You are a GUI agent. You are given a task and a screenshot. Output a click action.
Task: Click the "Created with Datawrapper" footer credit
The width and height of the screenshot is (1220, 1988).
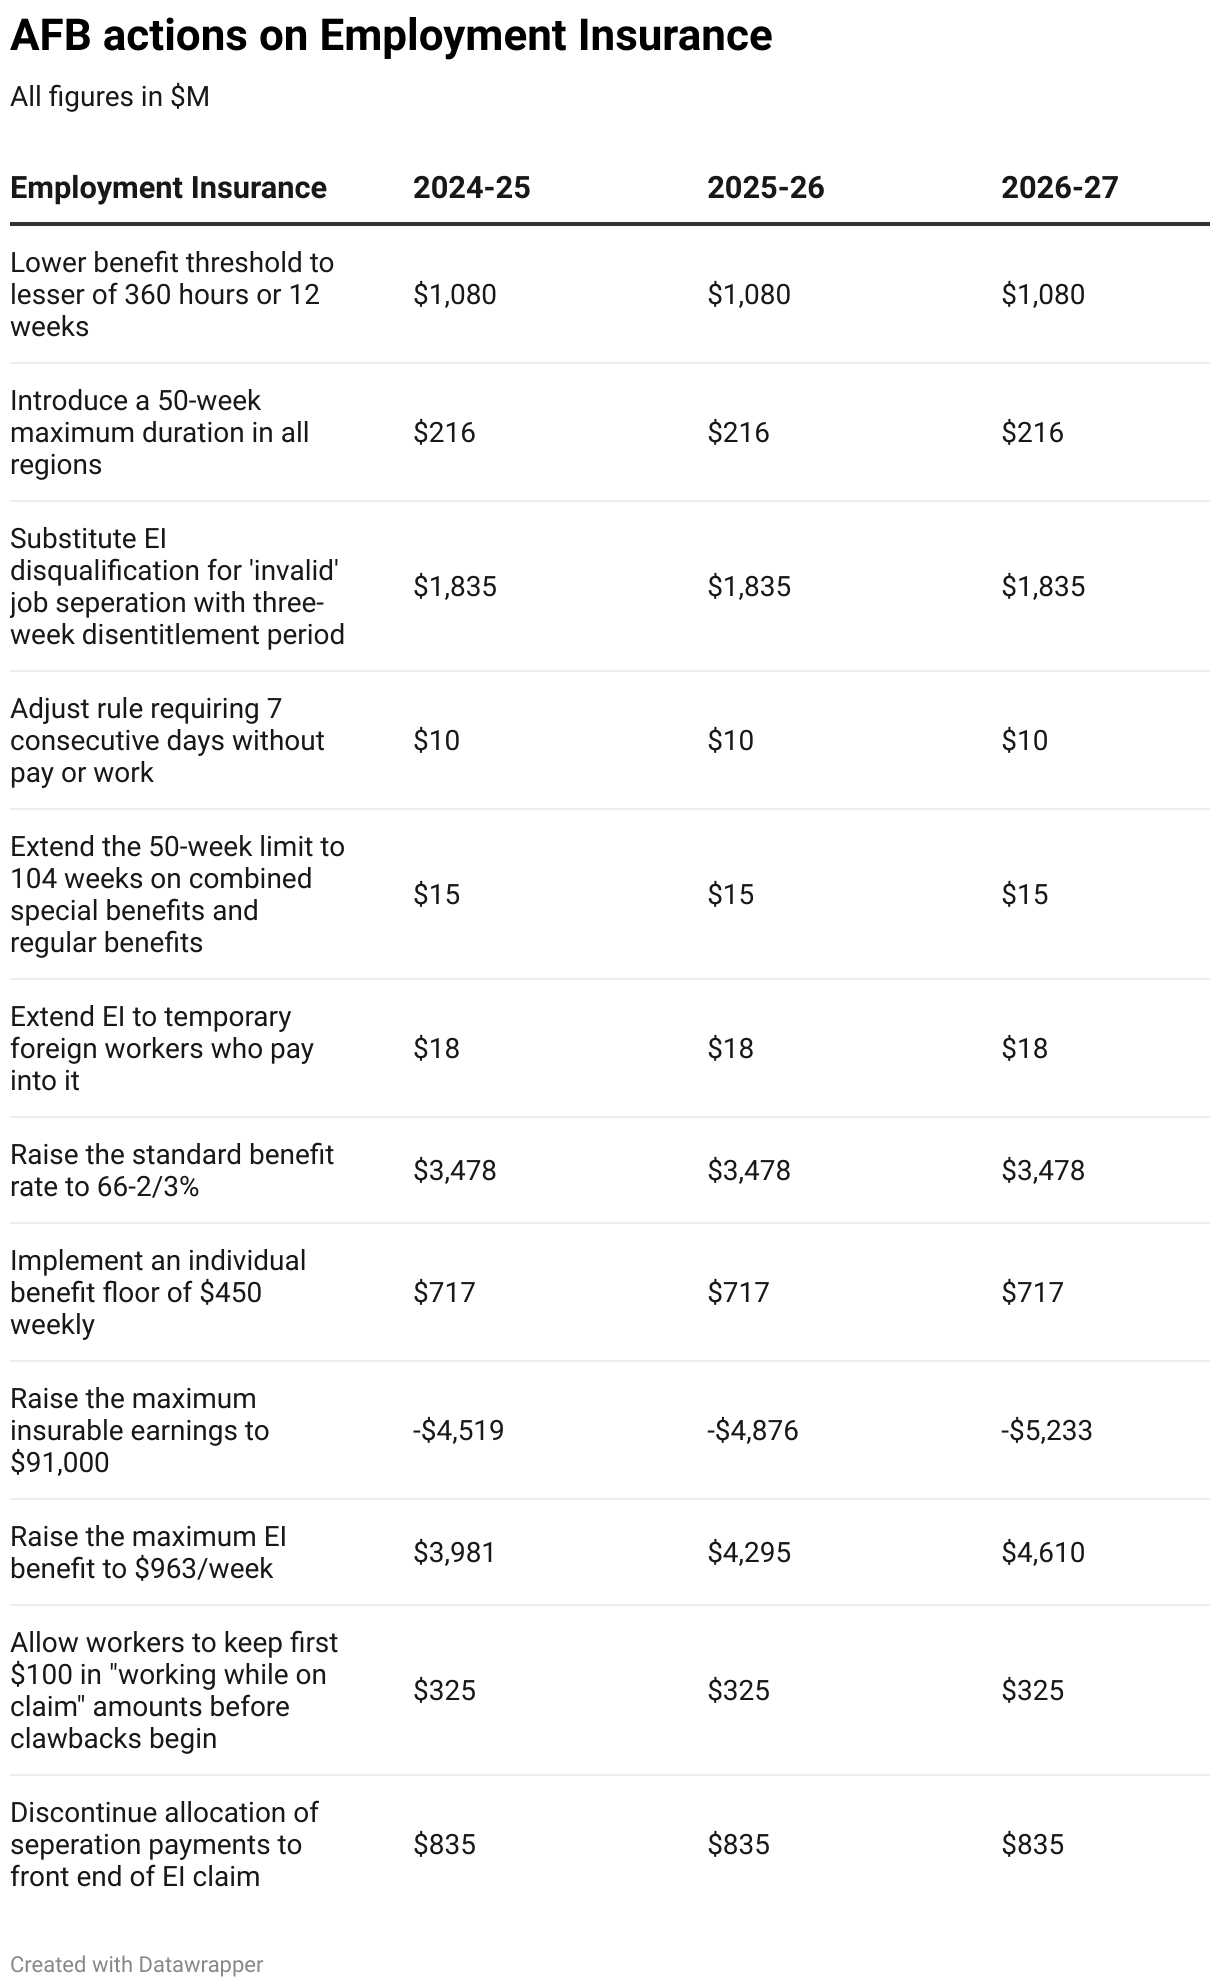click(136, 1964)
